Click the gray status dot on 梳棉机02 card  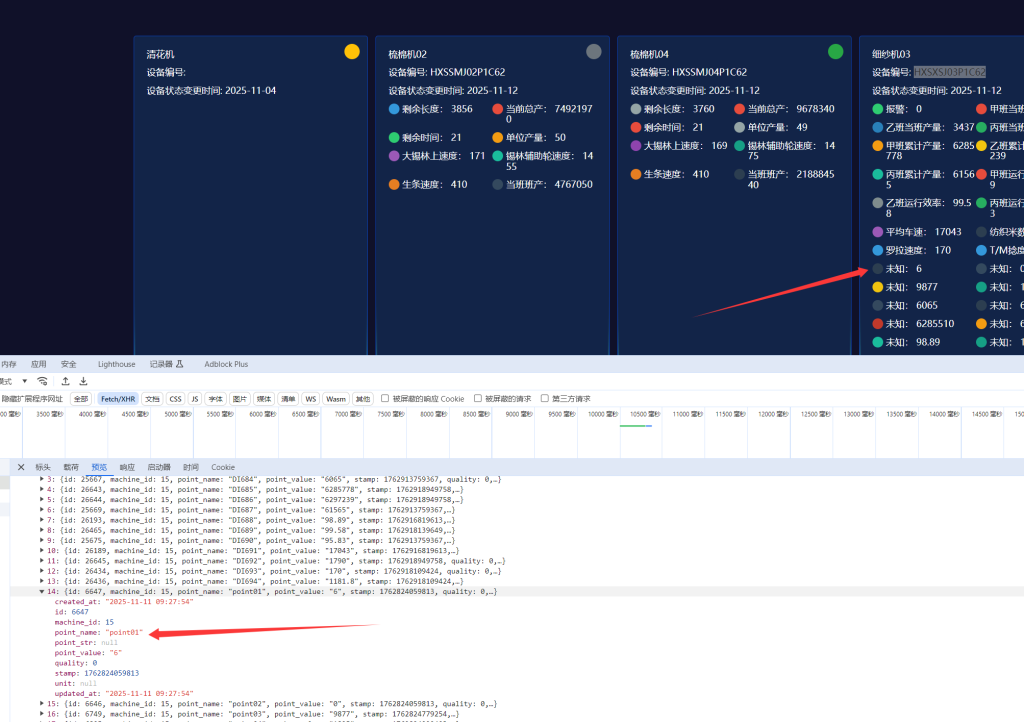[x=594, y=52]
